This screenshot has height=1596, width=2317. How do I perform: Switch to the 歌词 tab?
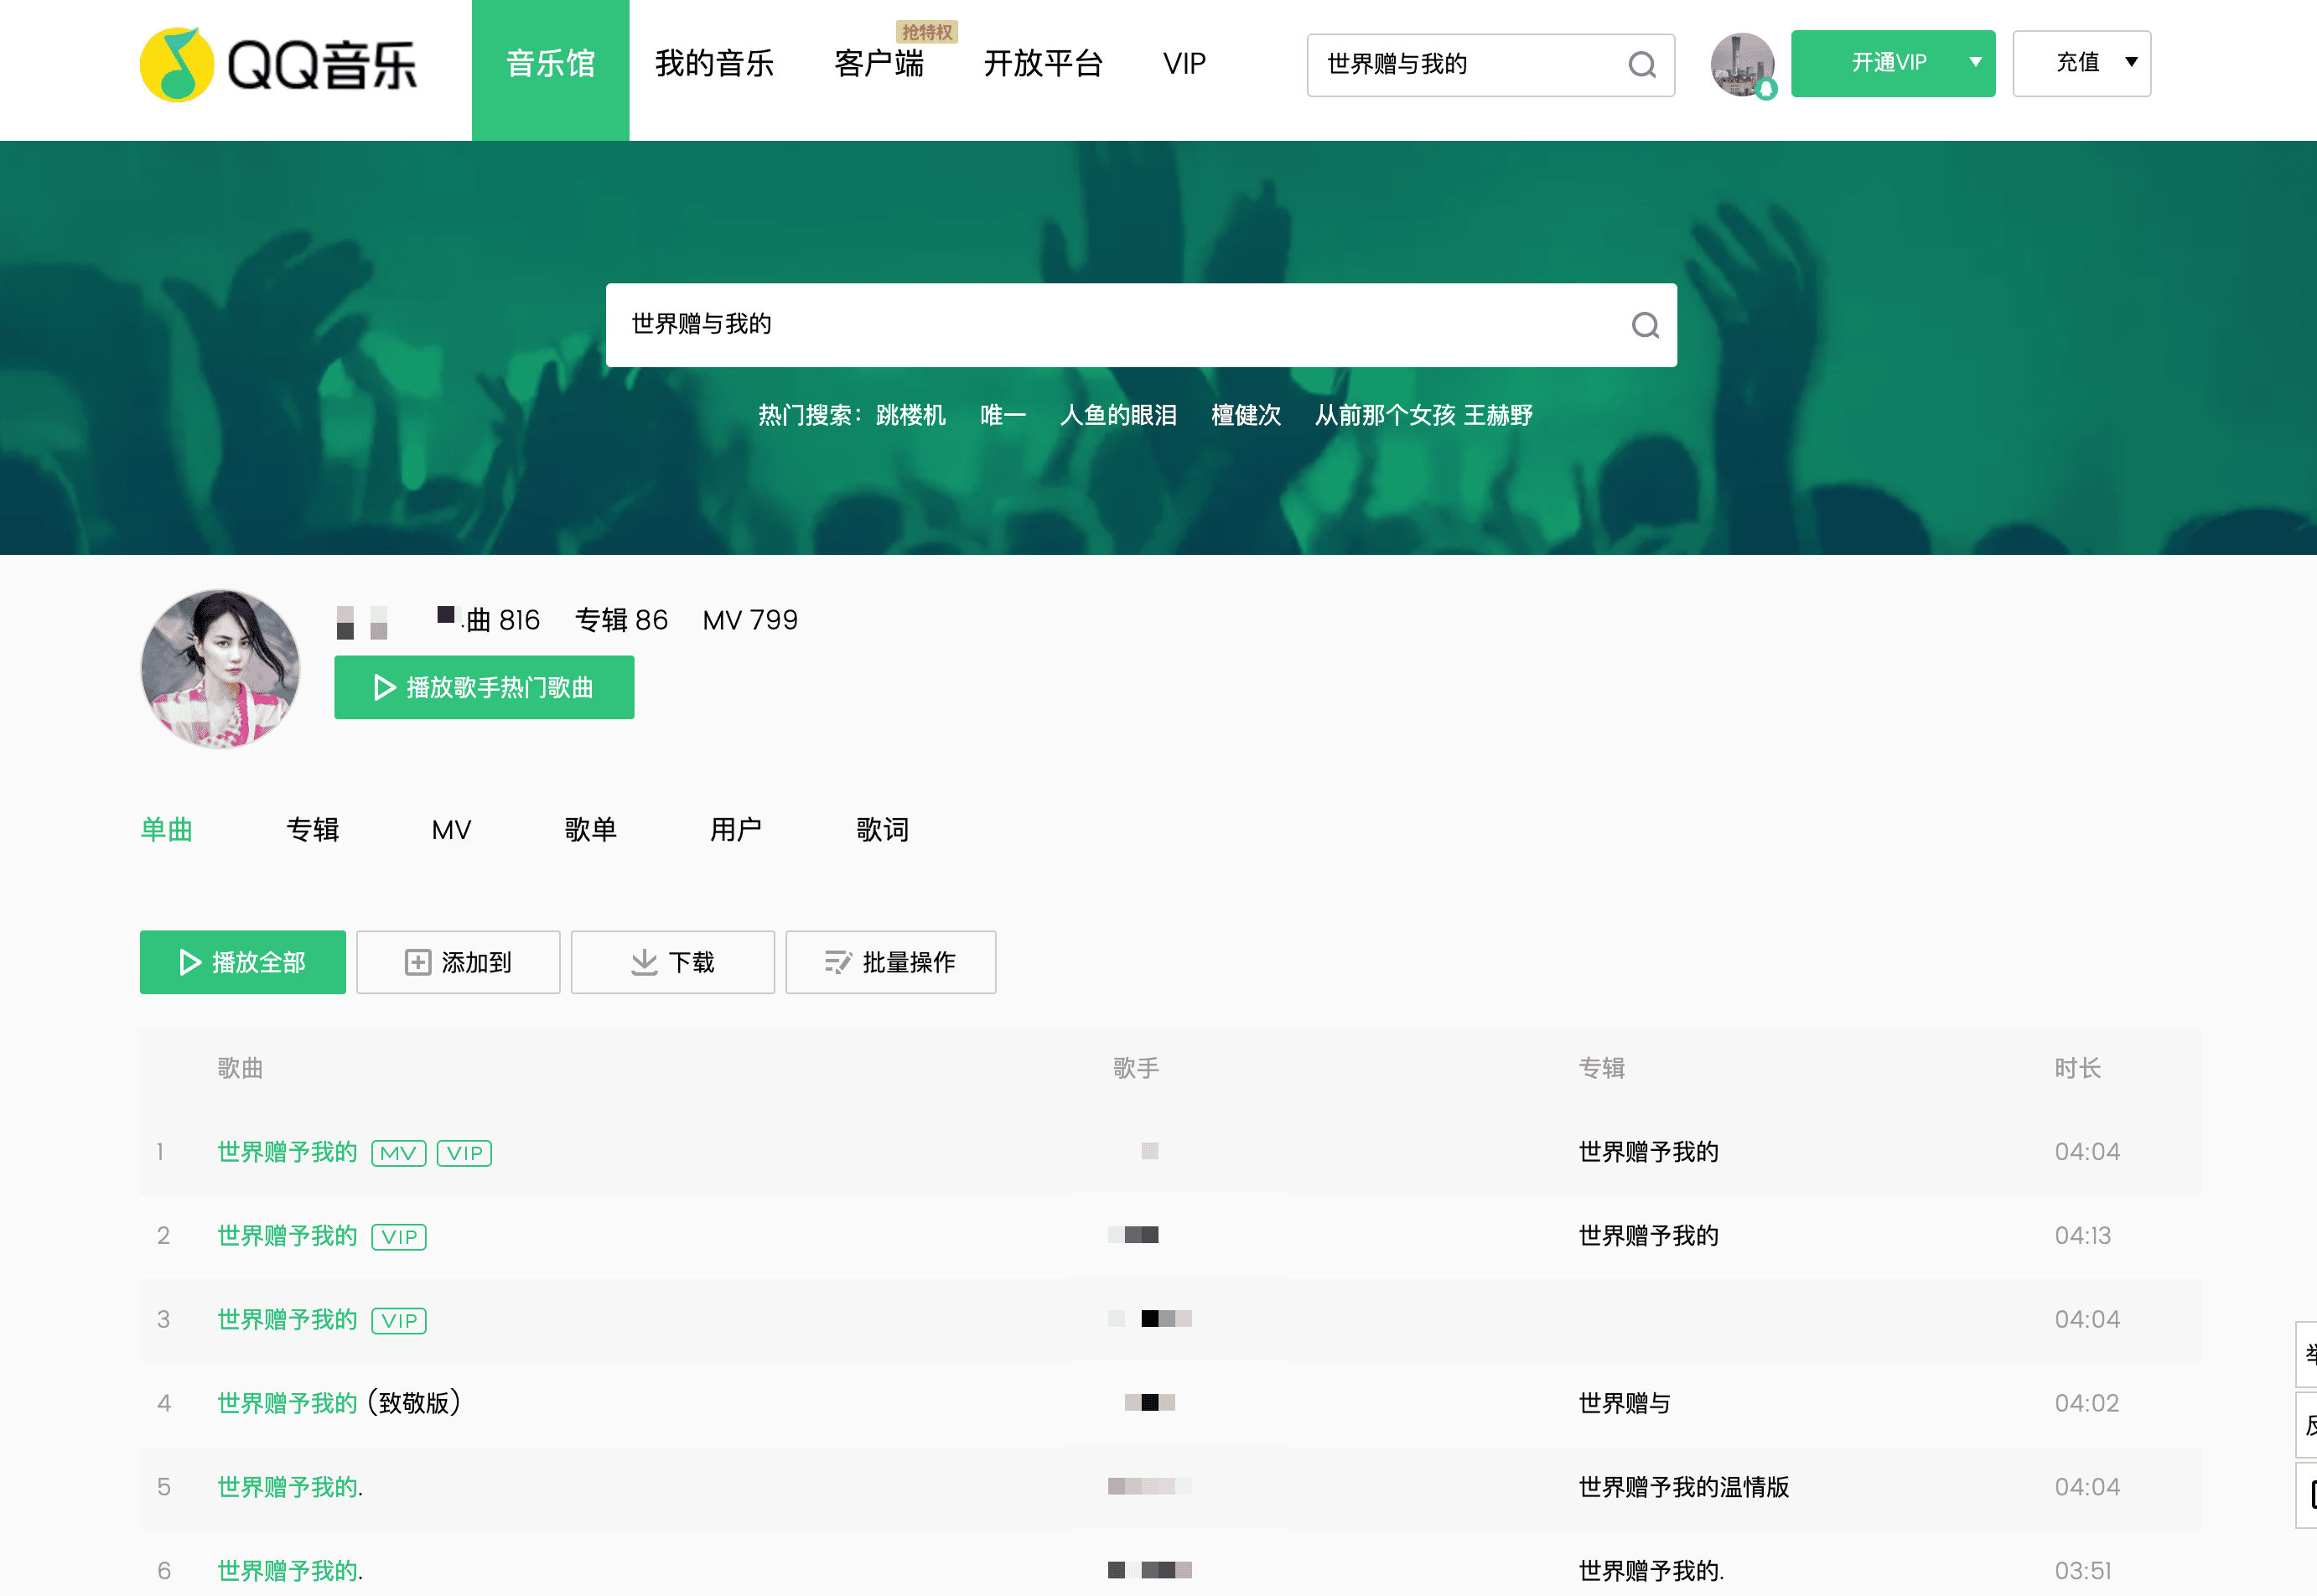point(882,829)
